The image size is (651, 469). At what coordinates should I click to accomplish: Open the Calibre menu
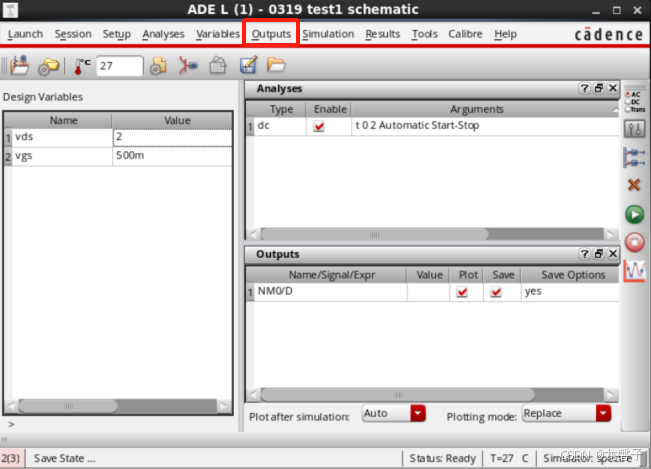[465, 34]
